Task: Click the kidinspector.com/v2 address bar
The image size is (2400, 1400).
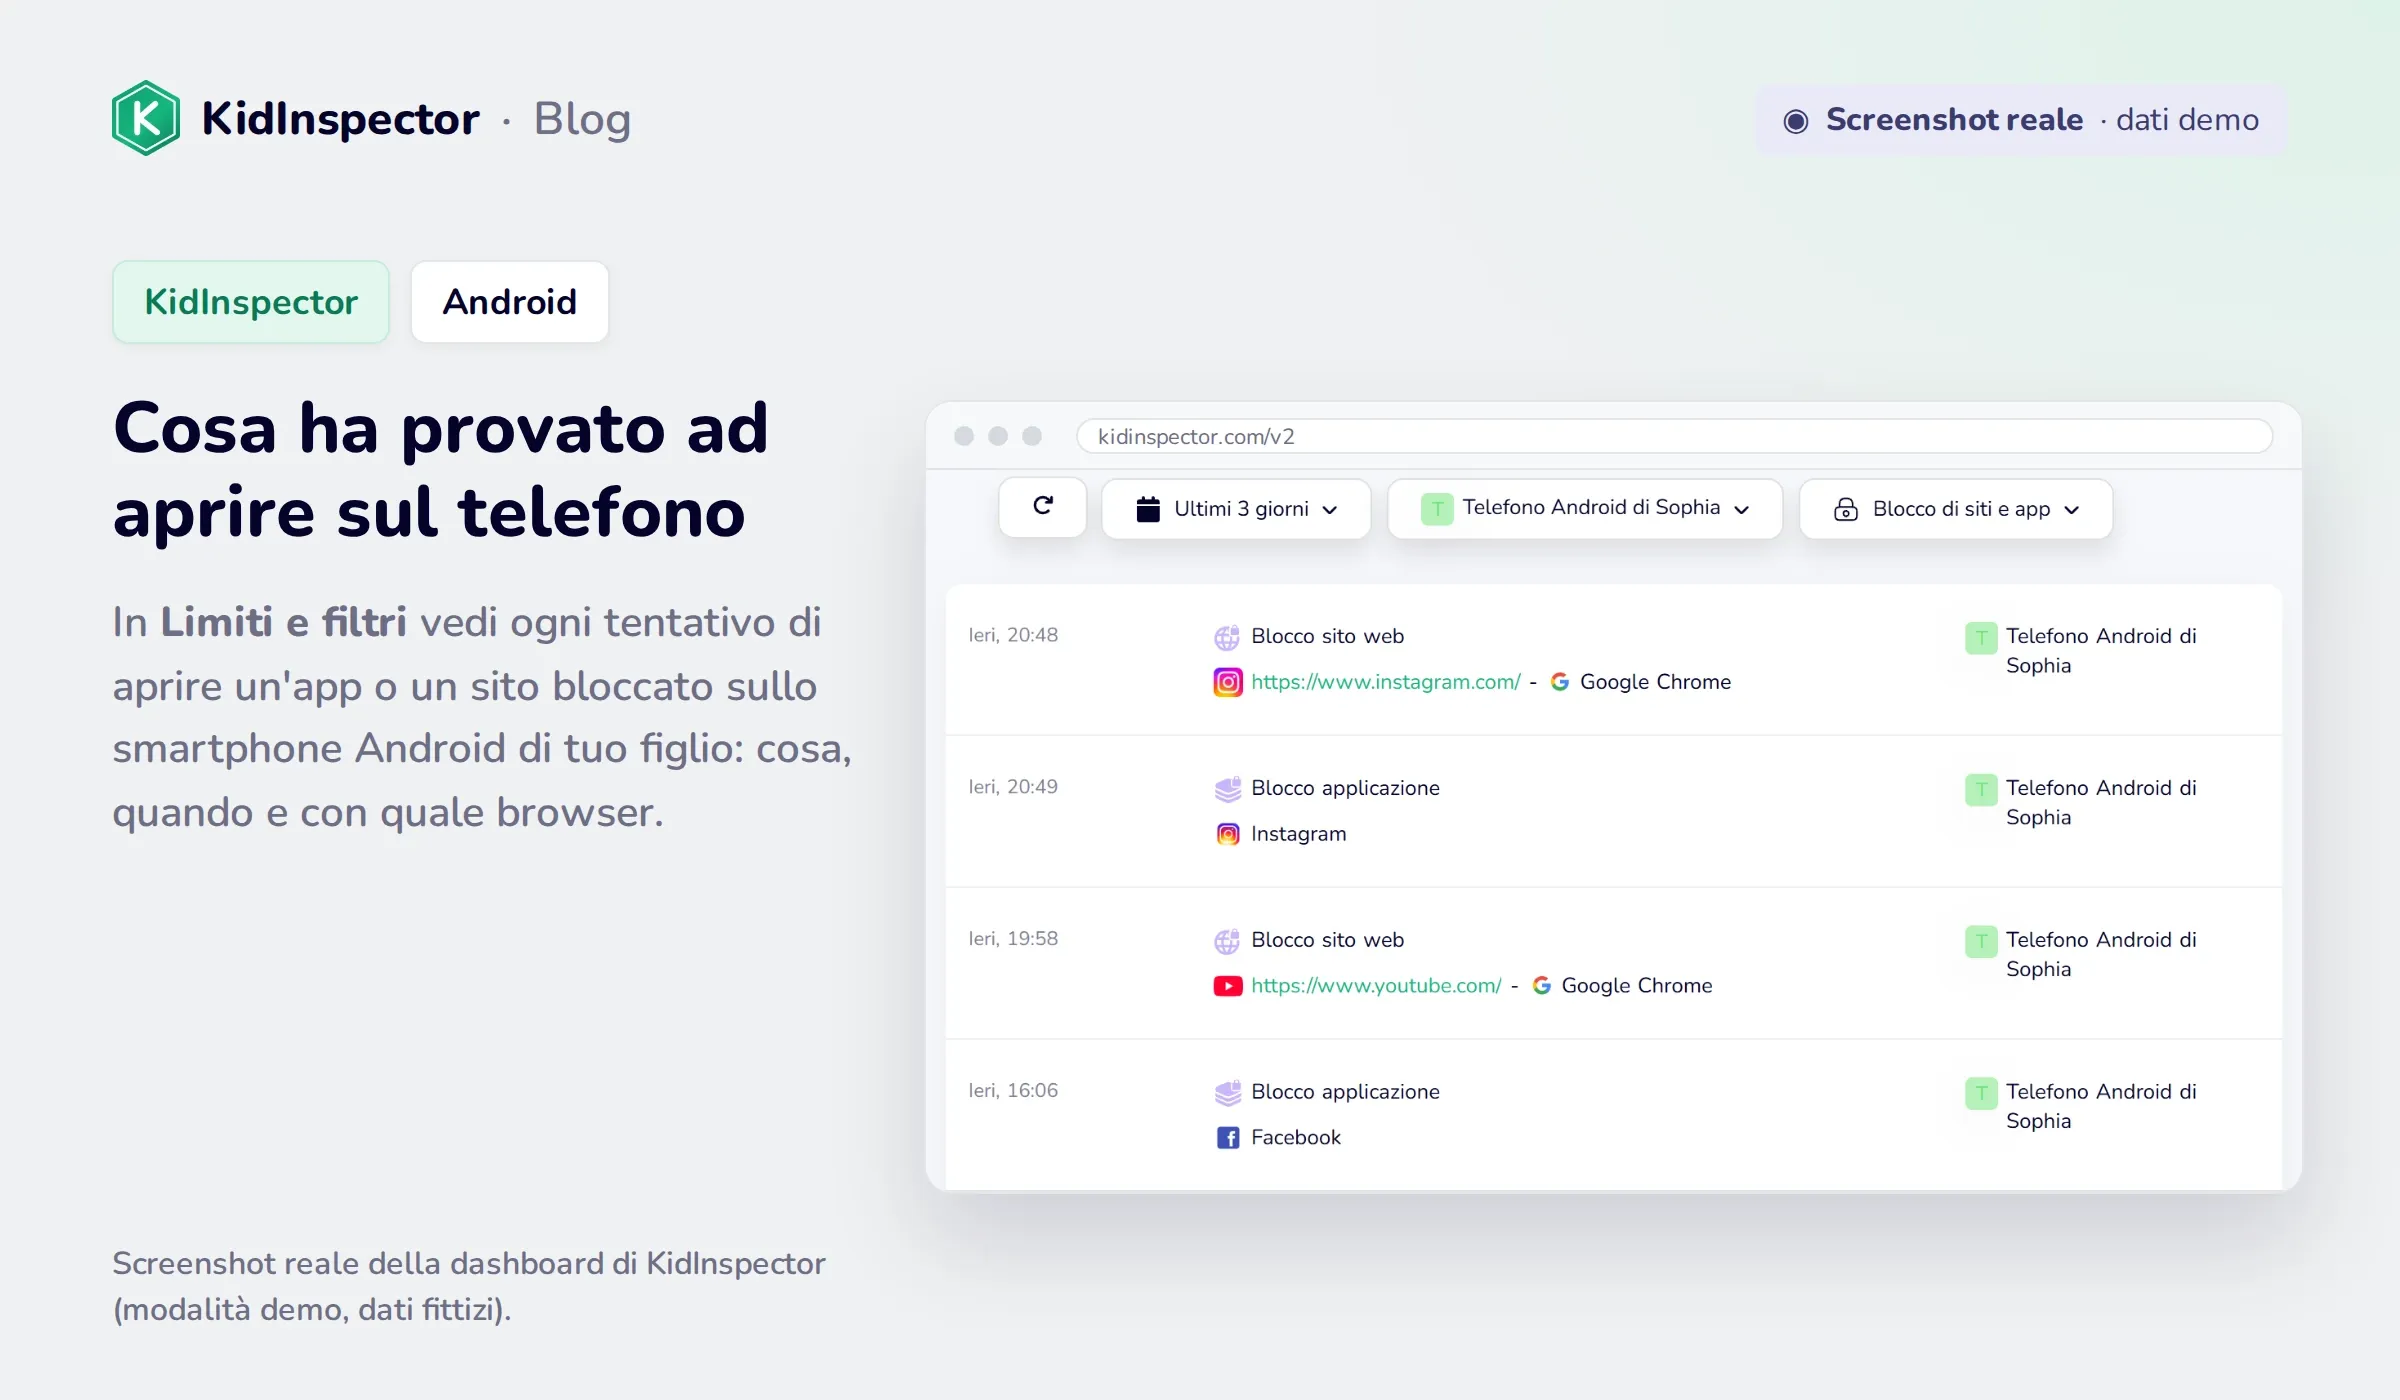Action: click(1675, 437)
